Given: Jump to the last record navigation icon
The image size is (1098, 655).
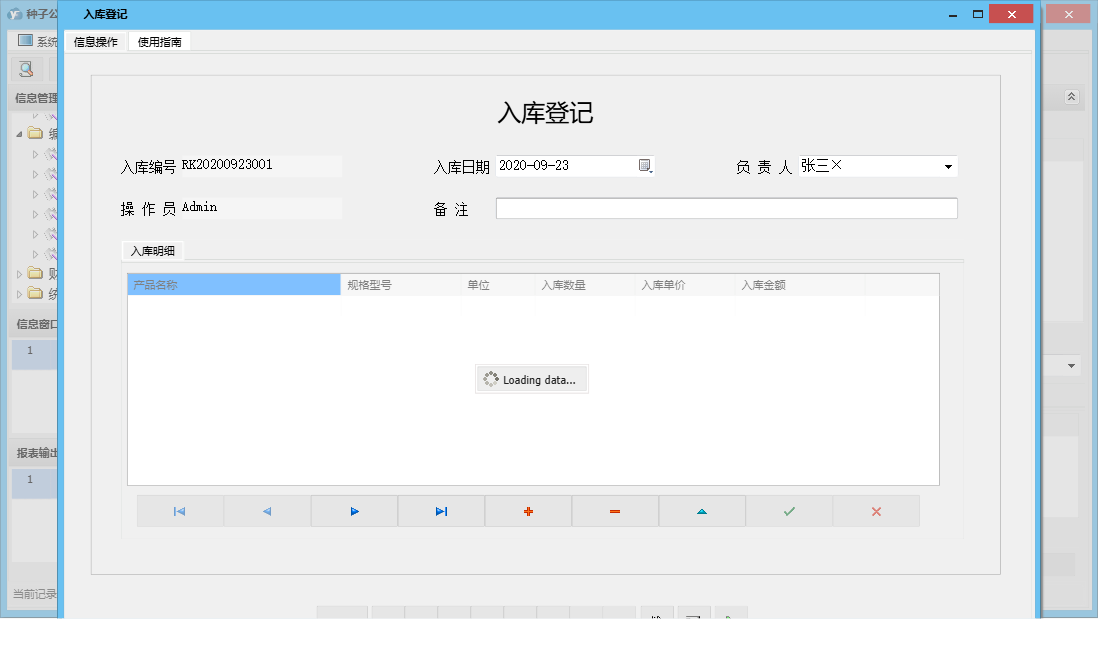Looking at the screenshot, I should click(440, 511).
